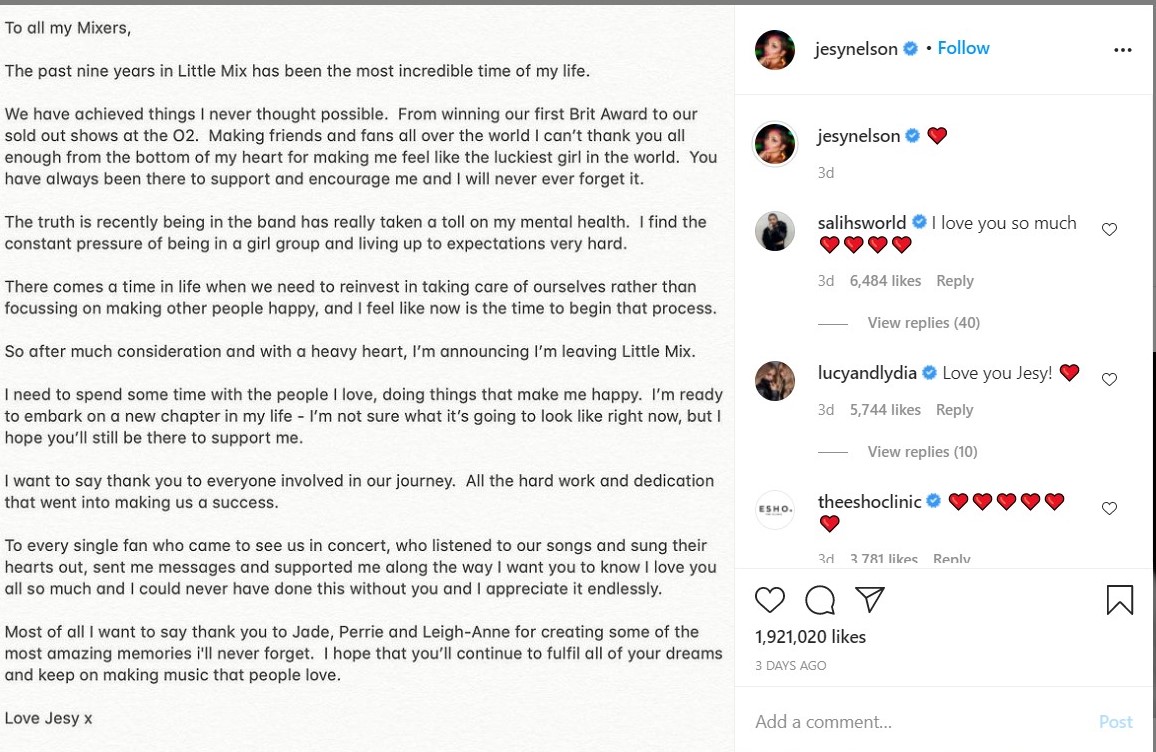This screenshot has width=1156, height=752.
Task: Click the comment speech bubble icon
Action: tap(820, 600)
